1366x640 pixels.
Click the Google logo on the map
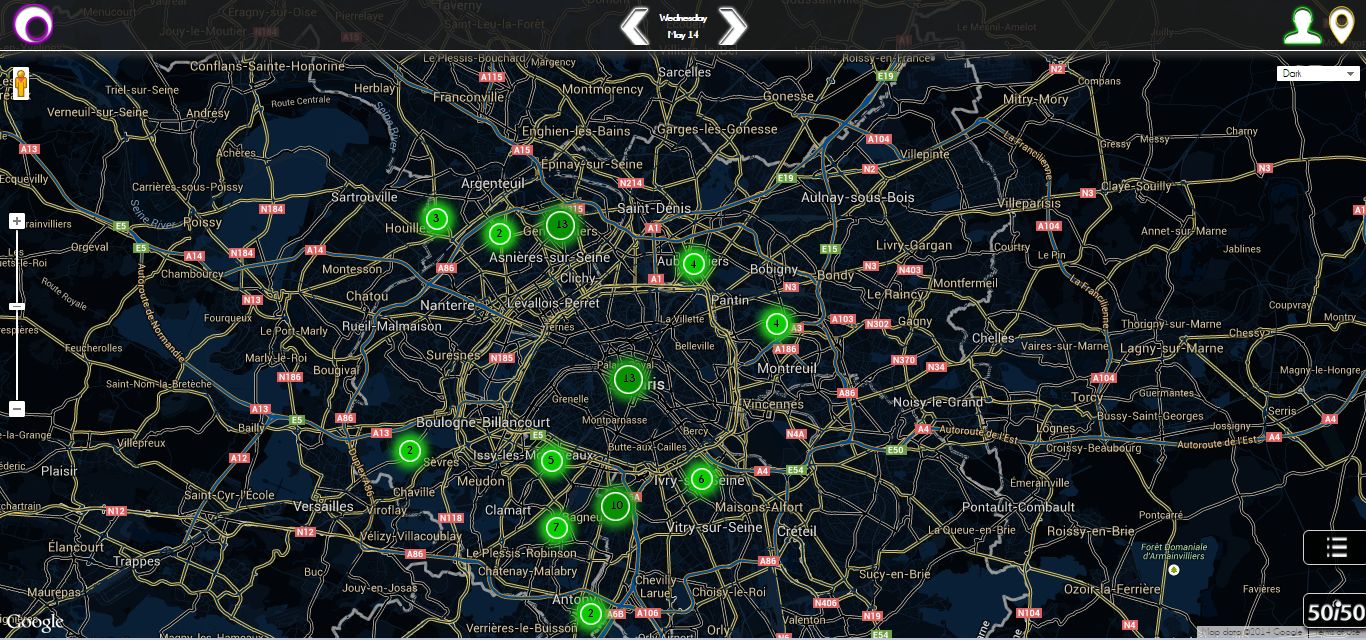coord(35,622)
